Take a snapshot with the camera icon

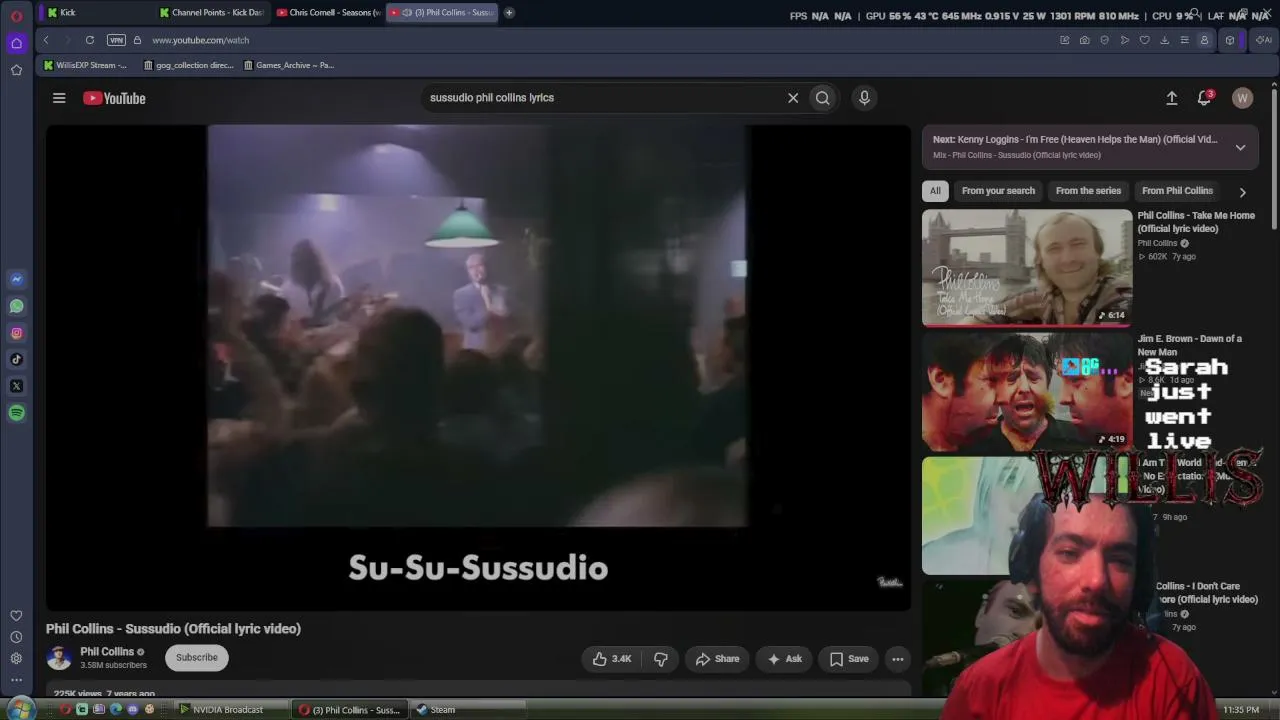1085,40
